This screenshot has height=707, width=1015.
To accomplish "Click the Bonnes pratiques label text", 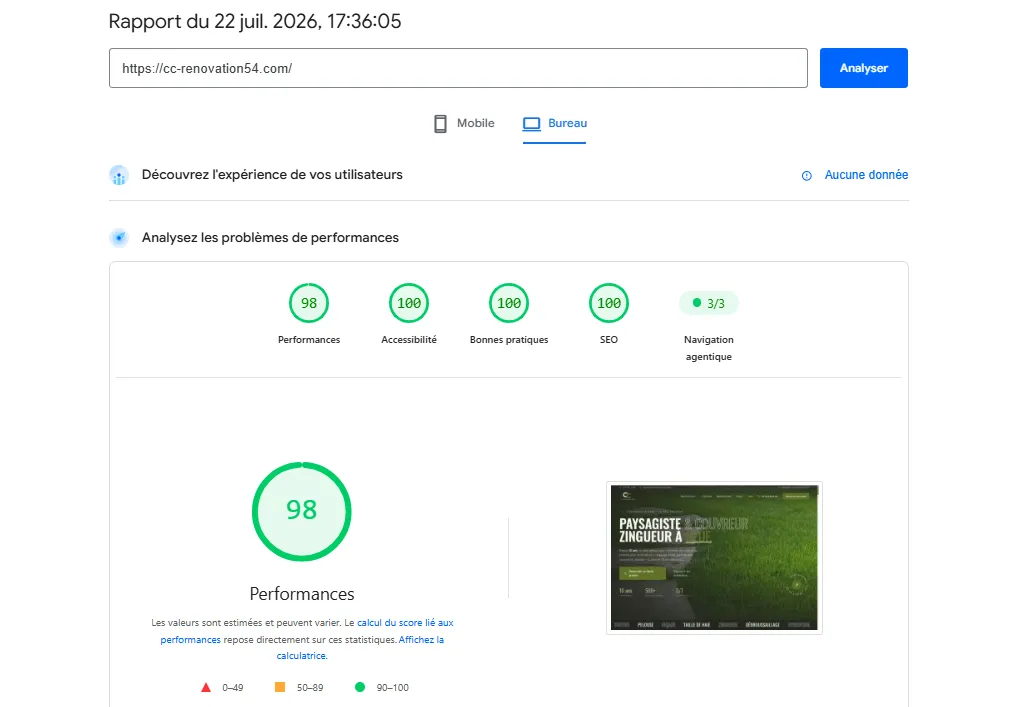I will point(509,340).
